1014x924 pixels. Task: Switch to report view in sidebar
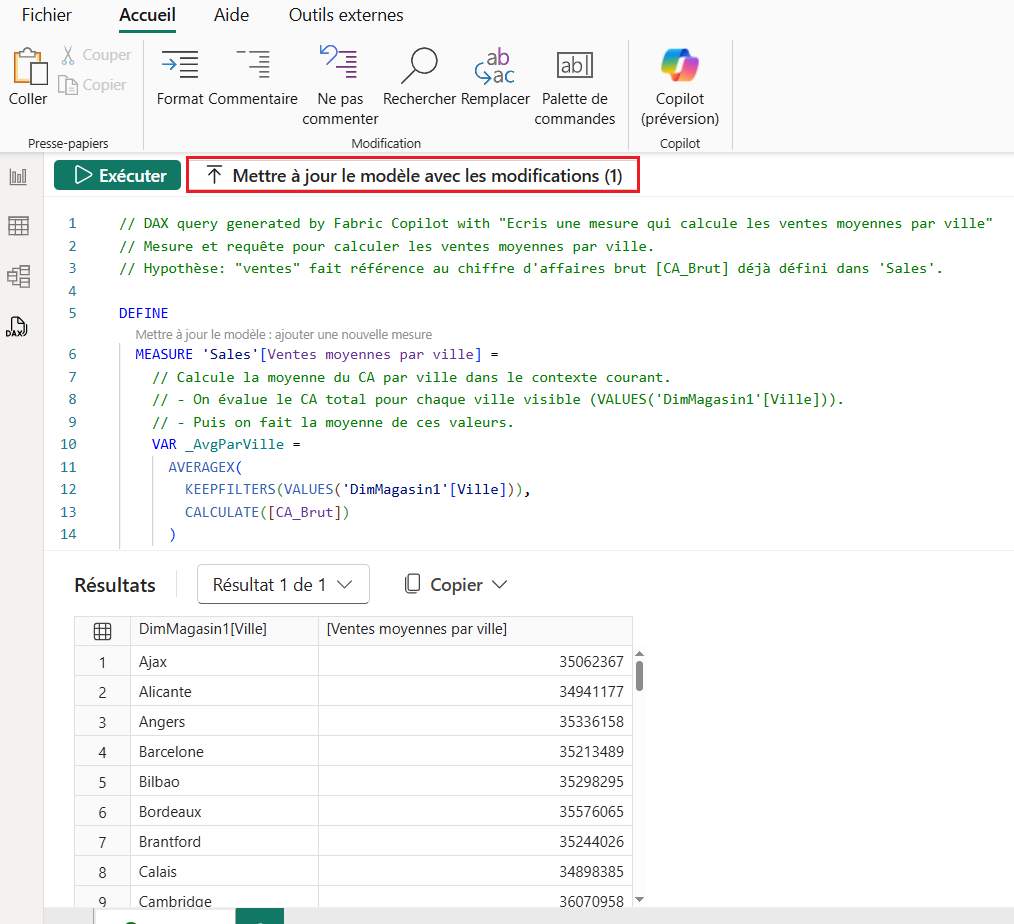click(x=19, y=177)
